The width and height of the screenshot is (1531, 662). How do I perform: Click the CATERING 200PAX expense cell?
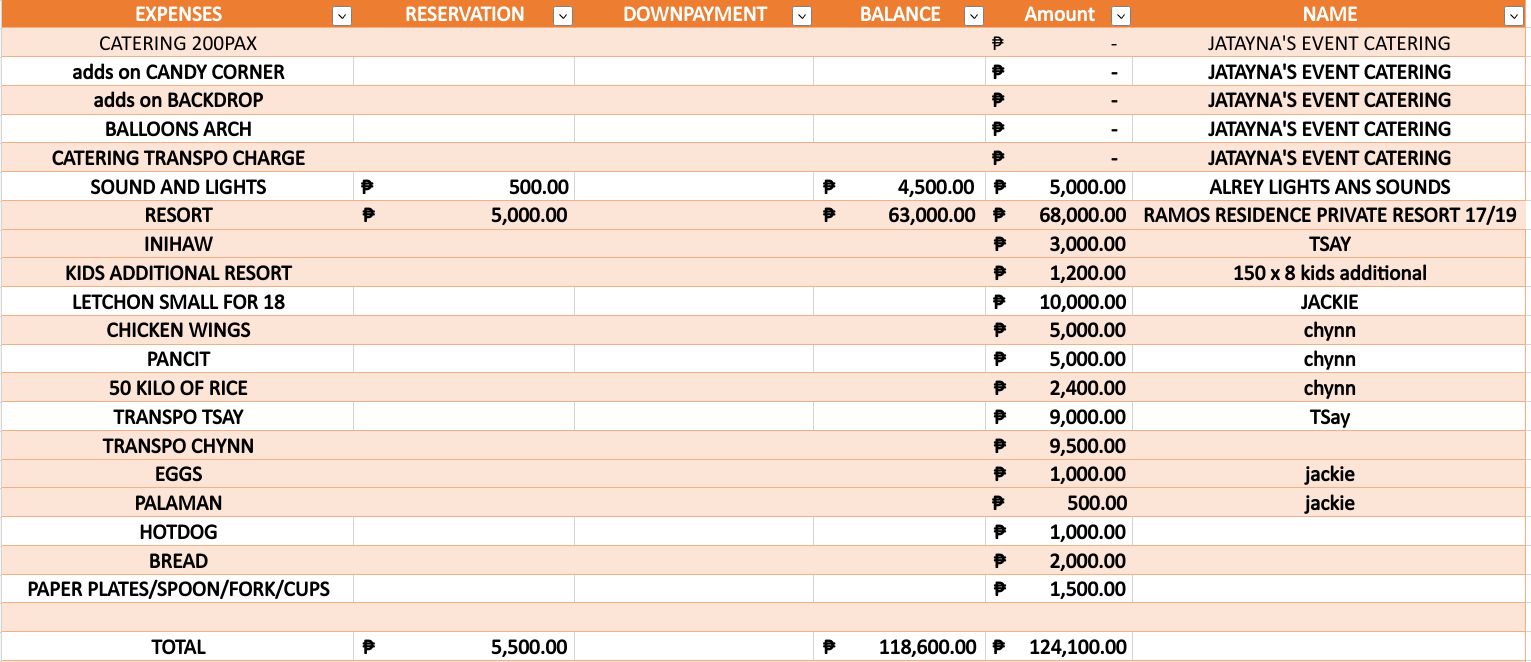point(178,43)
